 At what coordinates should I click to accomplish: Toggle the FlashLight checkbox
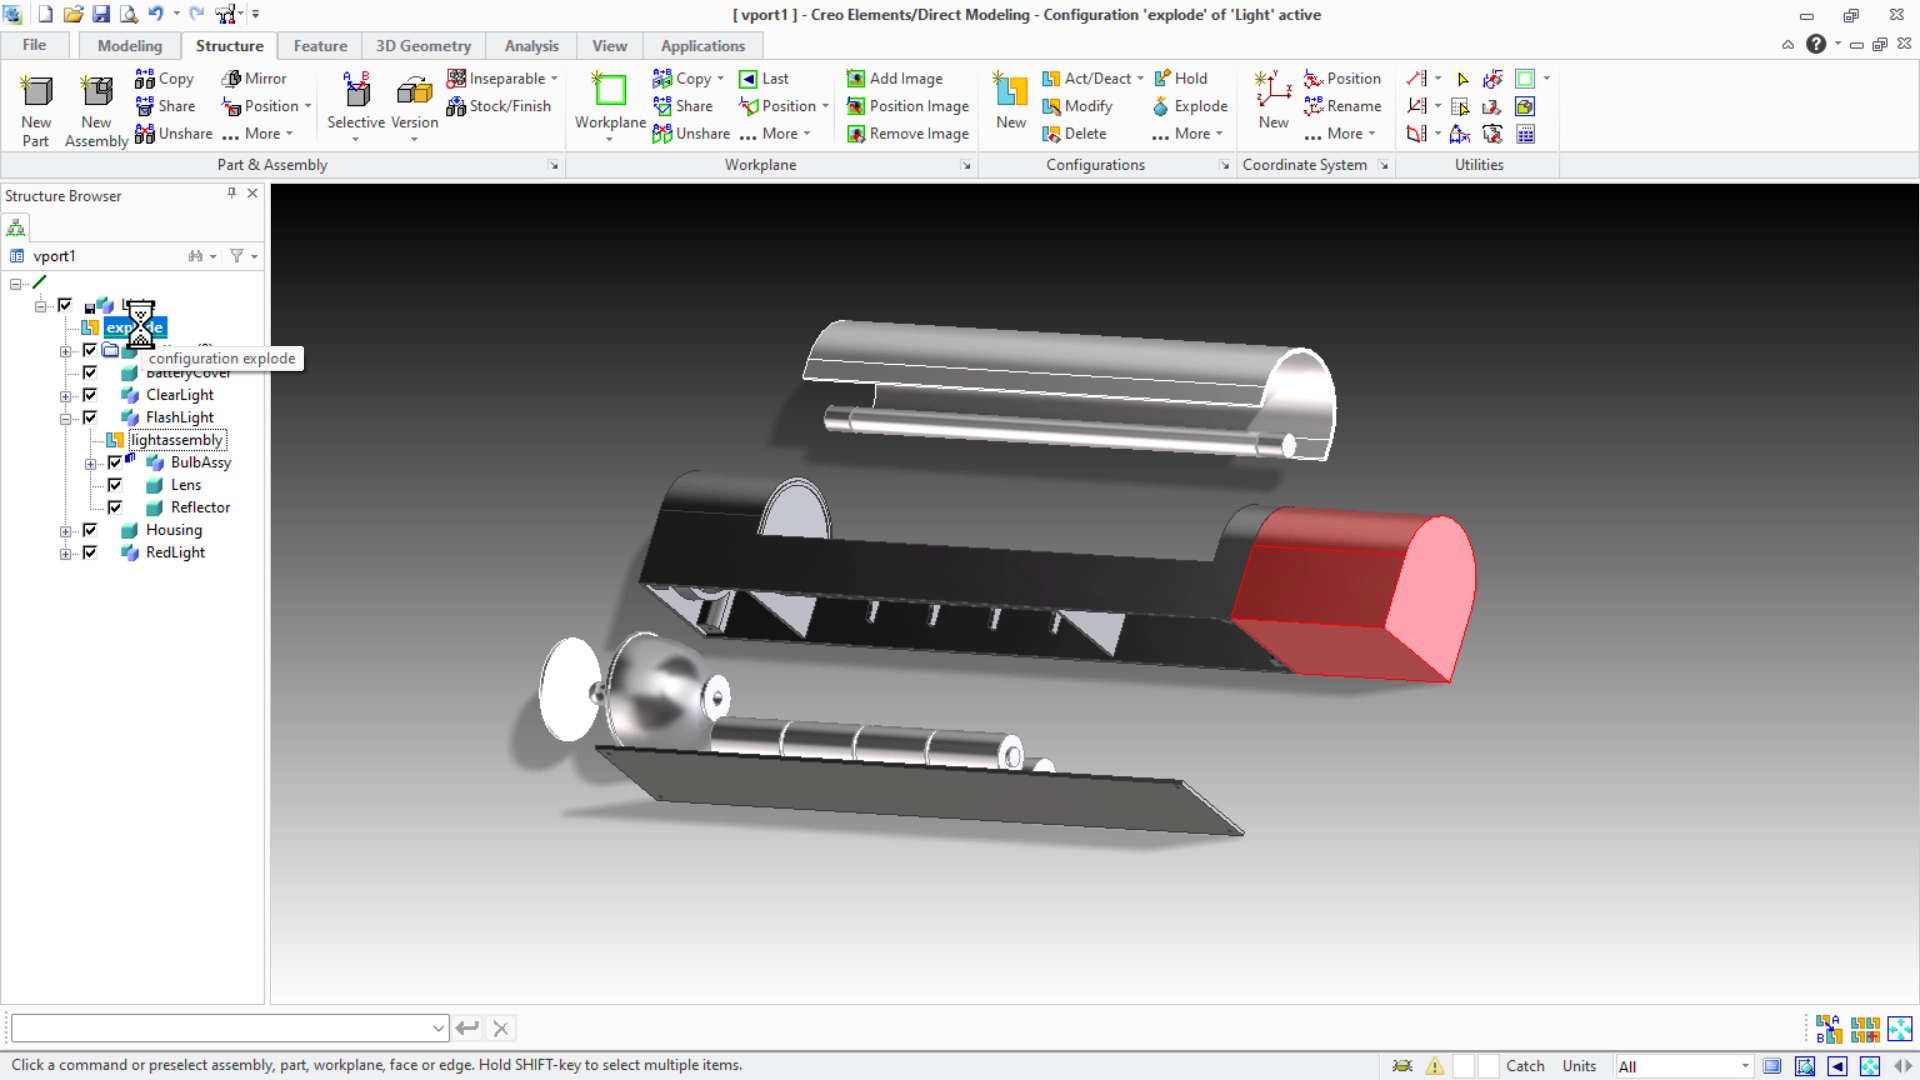(90, 417)
